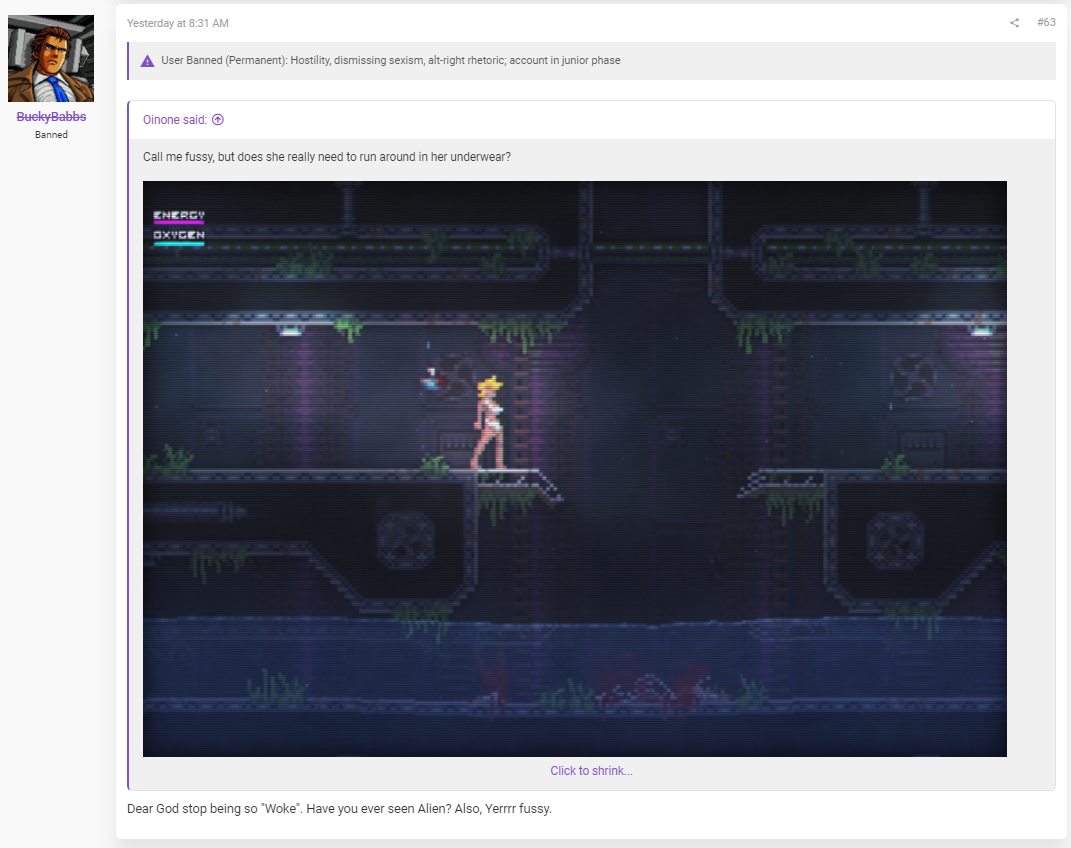Jump to Oinone's original quoted post

pyautogui.click(x=175, y=119)
